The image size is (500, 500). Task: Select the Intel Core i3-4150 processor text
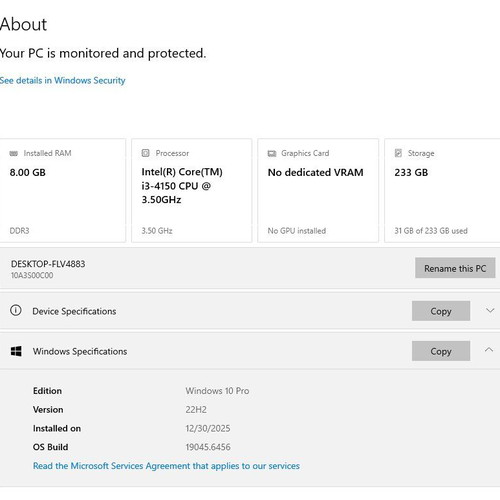coord(182,186)
